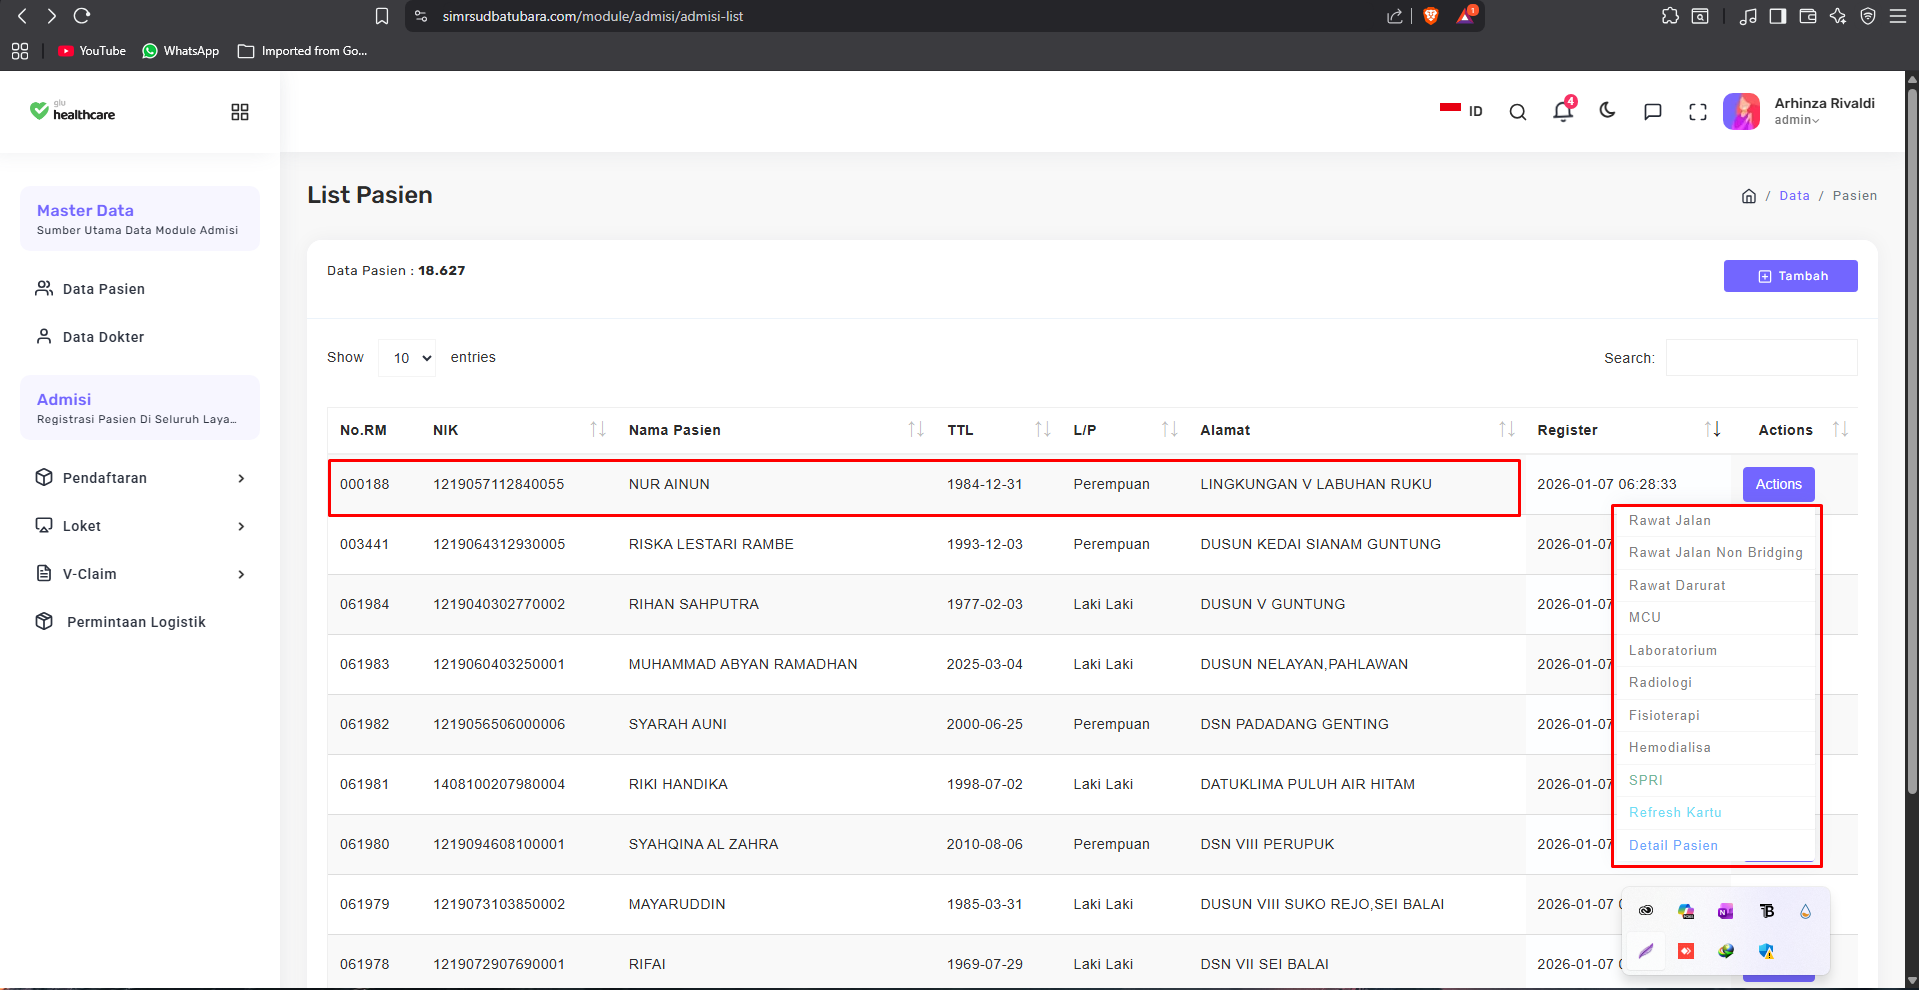Click the healthcare logo
This screenshot has width=1919, height=990.
click(72, 112)
